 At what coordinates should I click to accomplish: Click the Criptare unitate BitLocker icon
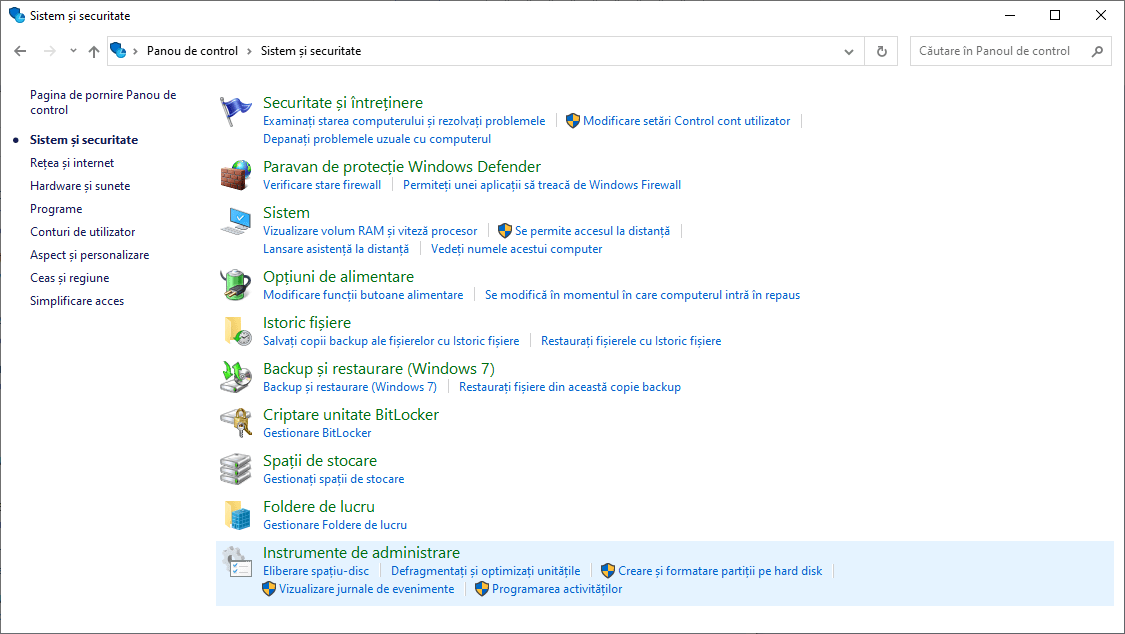[236, 423]
